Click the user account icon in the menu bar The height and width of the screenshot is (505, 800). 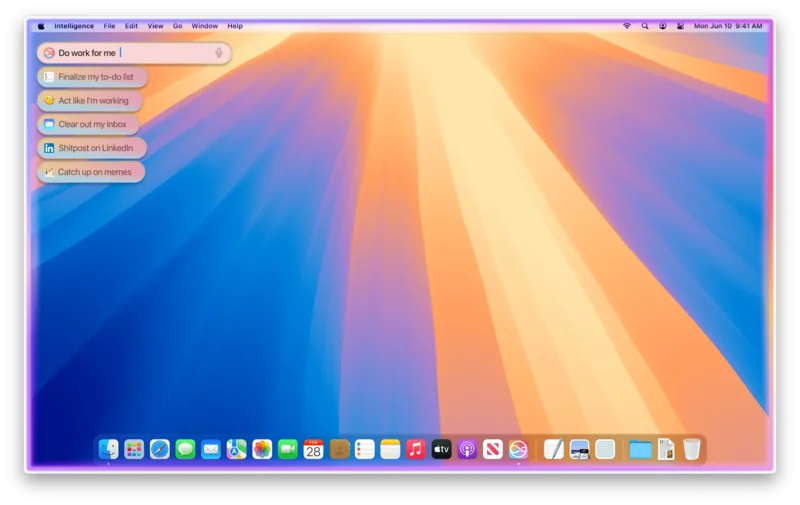(x=662, y=26)
